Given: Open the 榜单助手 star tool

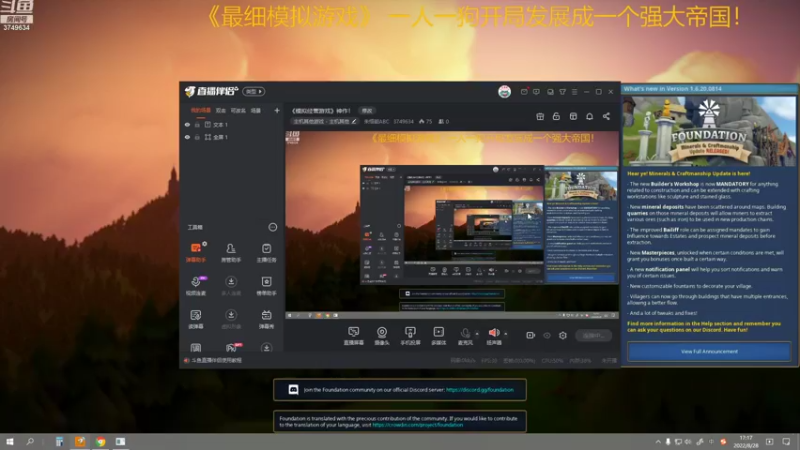Looking at the screenshot, I should (x=266, y=285).
